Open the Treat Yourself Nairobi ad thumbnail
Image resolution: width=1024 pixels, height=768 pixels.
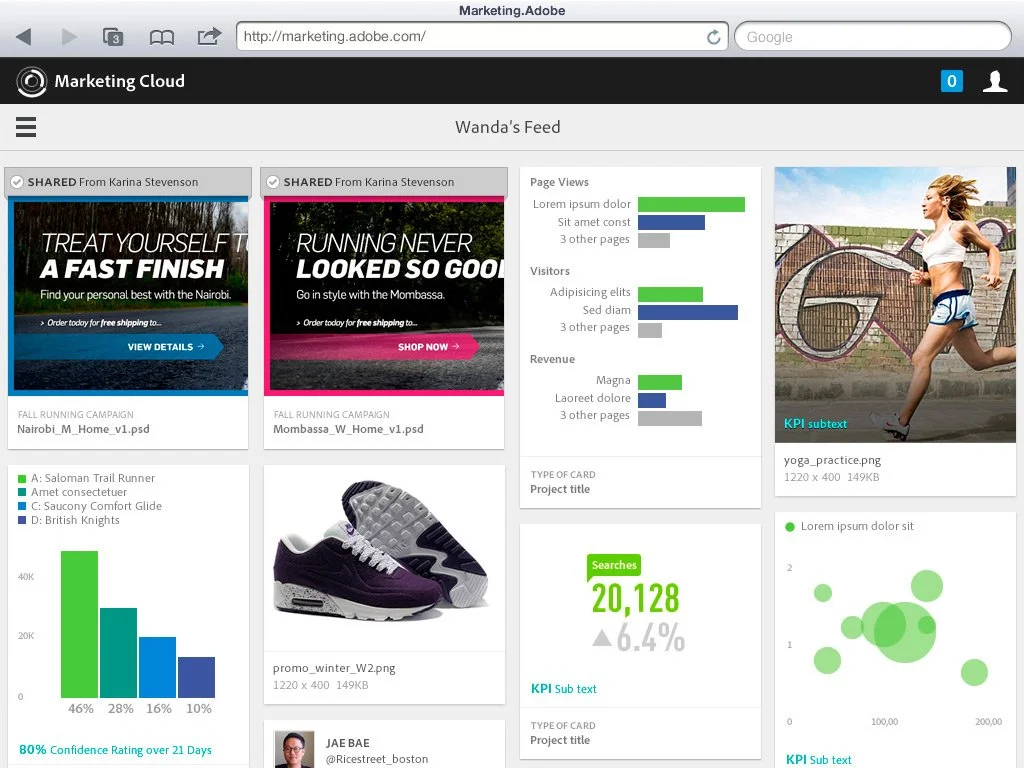(128, 296)
